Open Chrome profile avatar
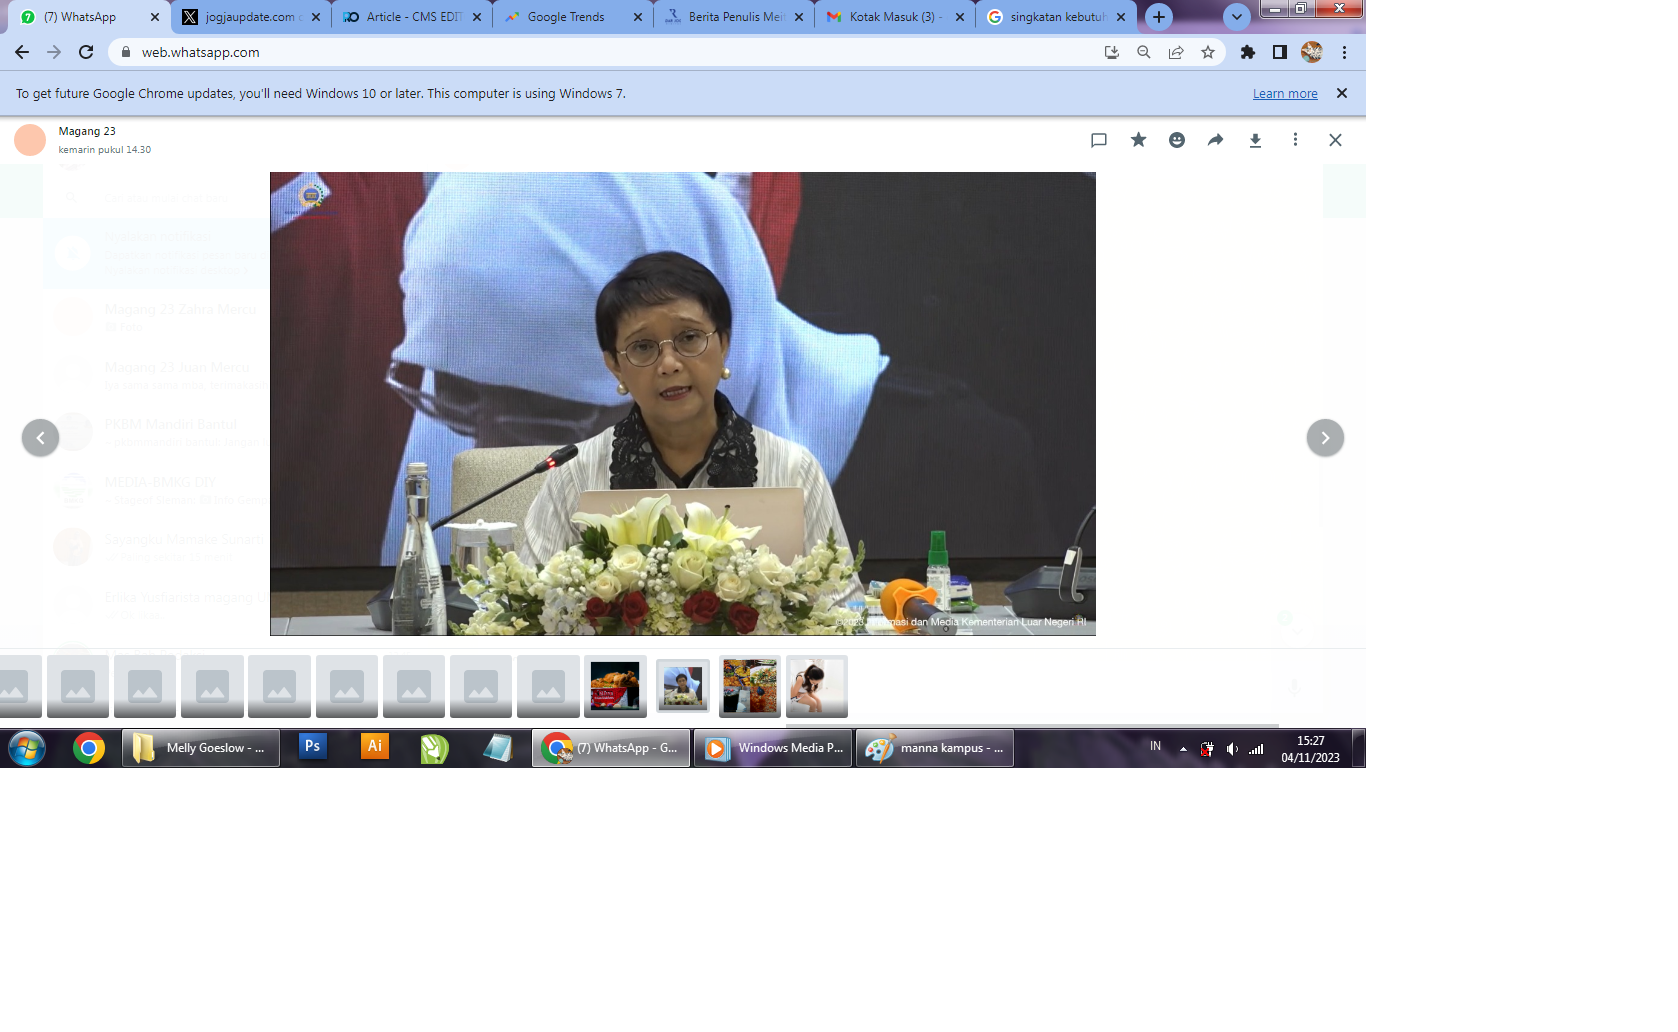This screenshot has width=1678, height=1032. click(1312, 52)
